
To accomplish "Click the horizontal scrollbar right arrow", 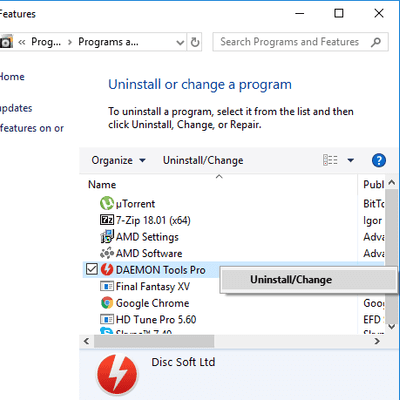I will coord(377,341).
